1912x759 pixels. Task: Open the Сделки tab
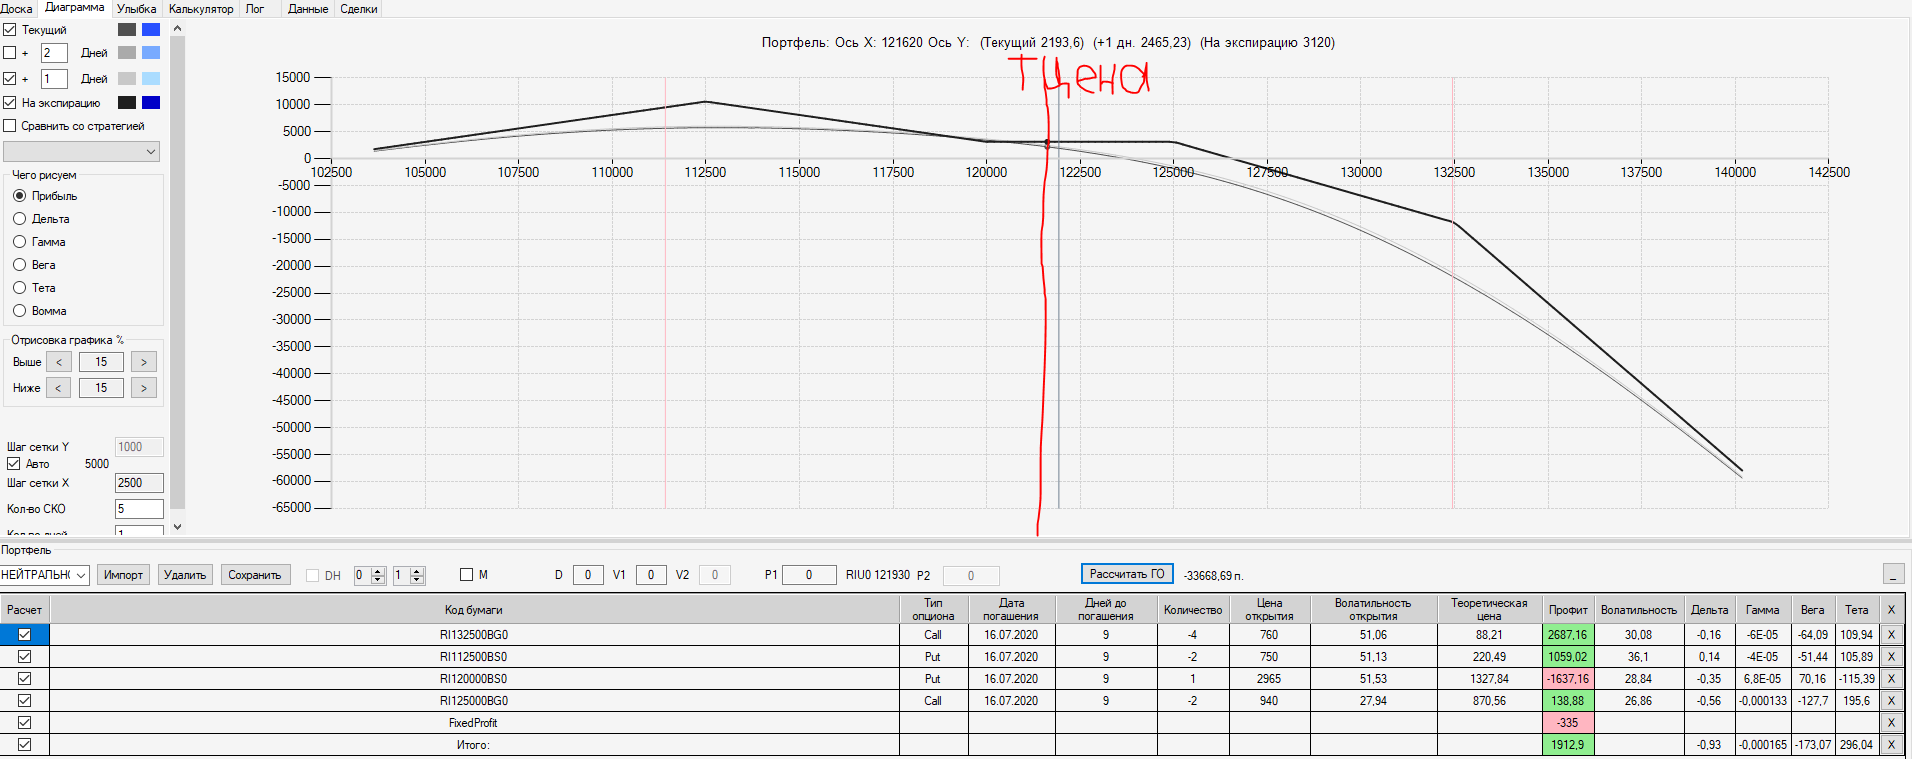click(359, 9)
